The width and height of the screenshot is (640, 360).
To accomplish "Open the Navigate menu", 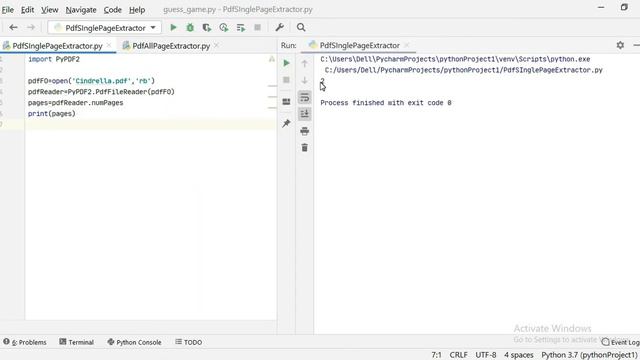I will [x=81, y=9].
